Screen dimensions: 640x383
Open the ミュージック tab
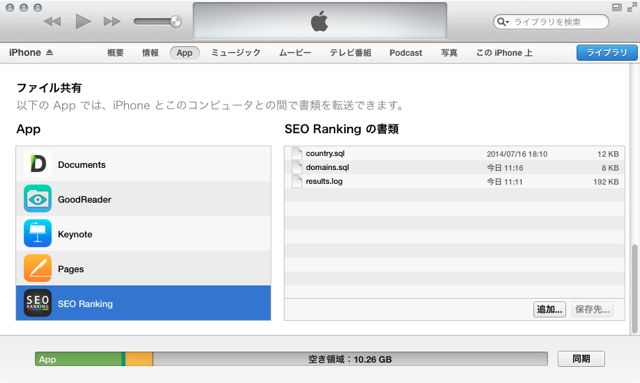coord(236,53)
